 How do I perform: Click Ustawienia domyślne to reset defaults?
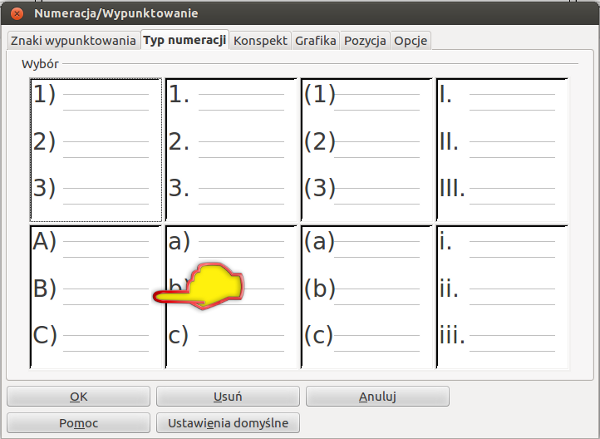227,423
